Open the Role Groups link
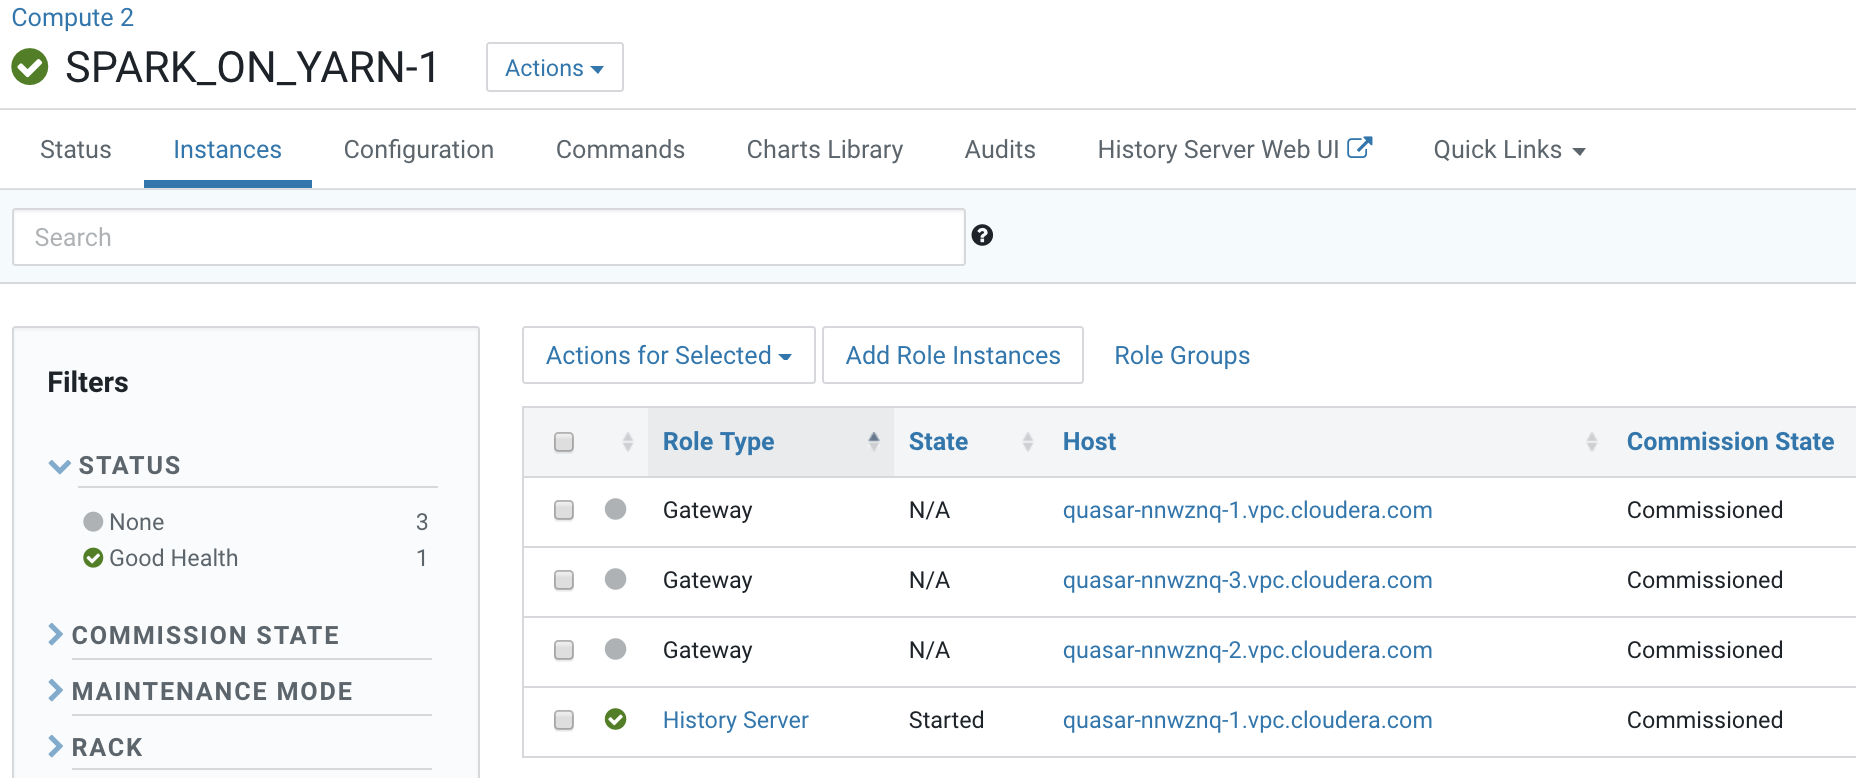The image size is (1856, 778). 1181,356
